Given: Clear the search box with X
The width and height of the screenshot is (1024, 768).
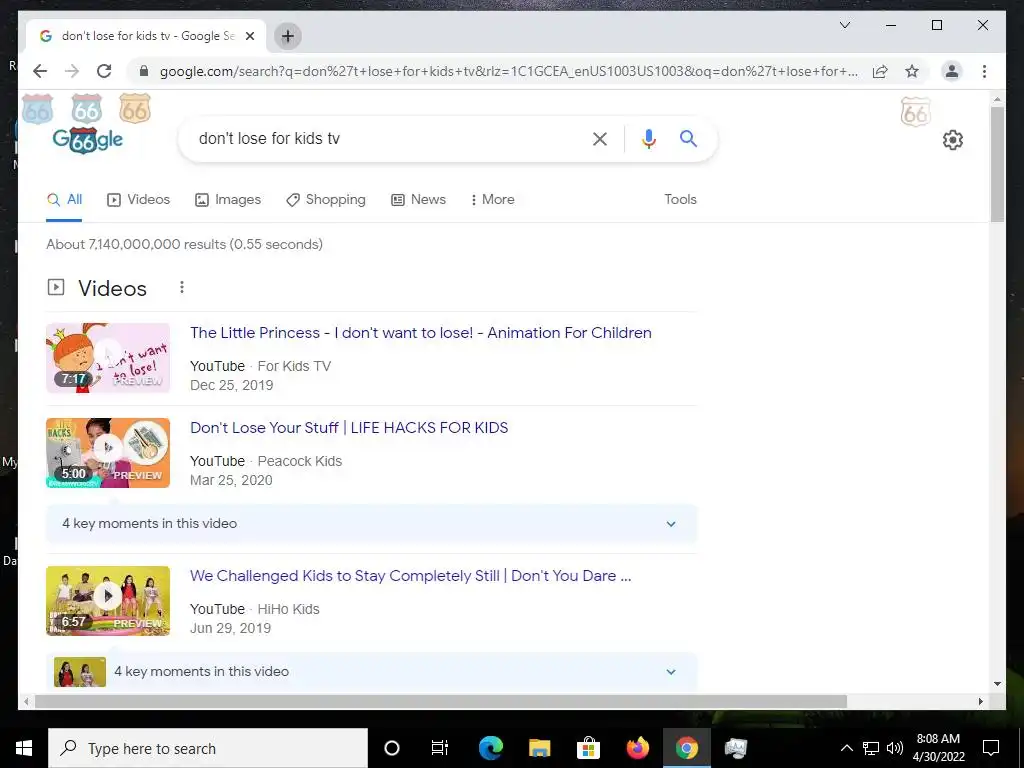Looking at the screenshot, I should 600,138.
